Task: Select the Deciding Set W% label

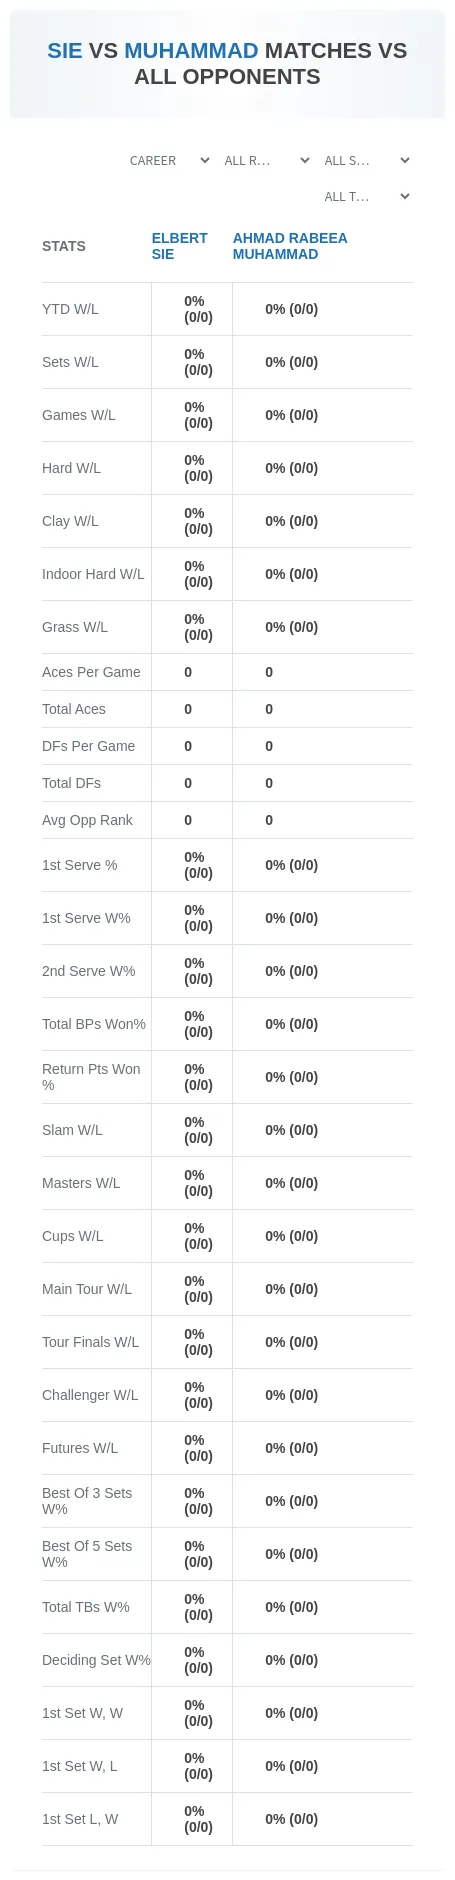Action: pos(96,1660)
